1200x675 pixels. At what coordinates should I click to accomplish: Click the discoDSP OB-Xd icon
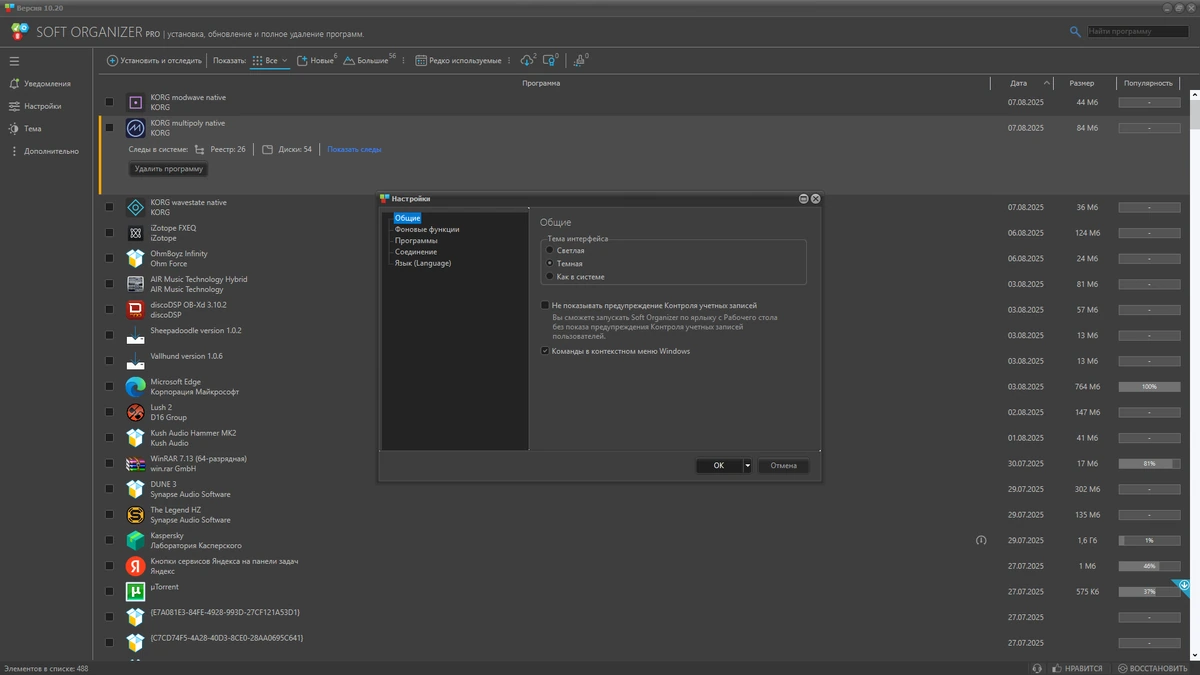(135, 310)
